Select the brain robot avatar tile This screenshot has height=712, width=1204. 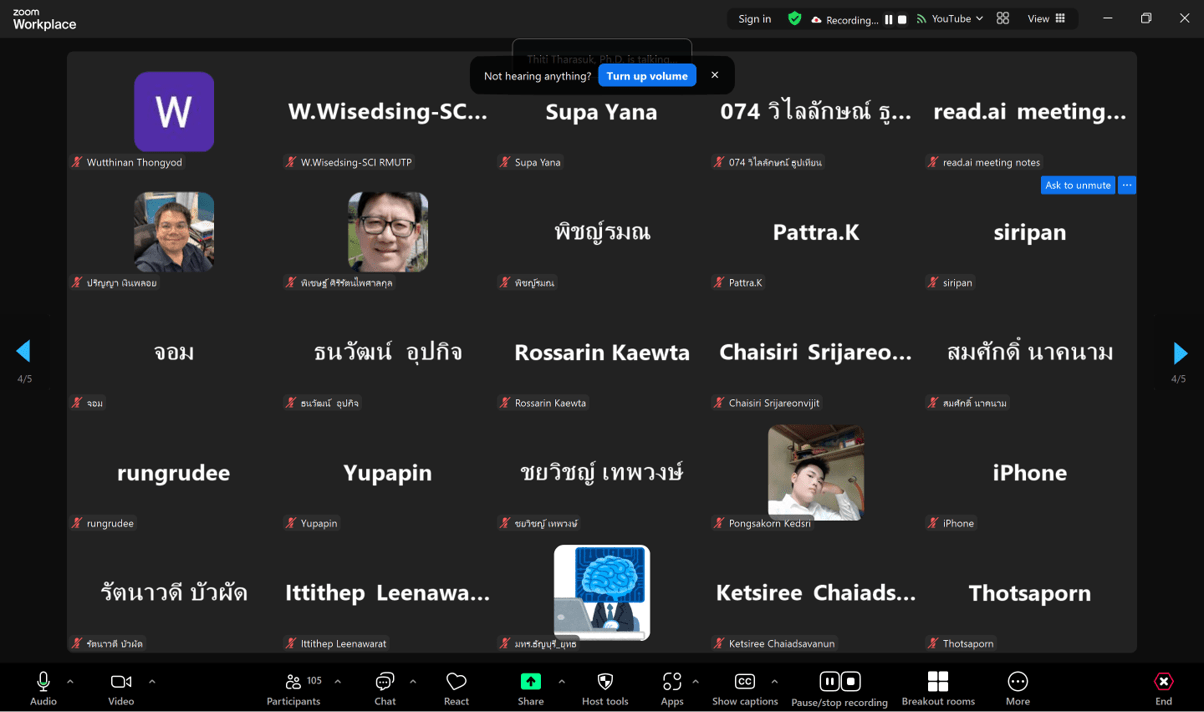click(x=602, y=592)
